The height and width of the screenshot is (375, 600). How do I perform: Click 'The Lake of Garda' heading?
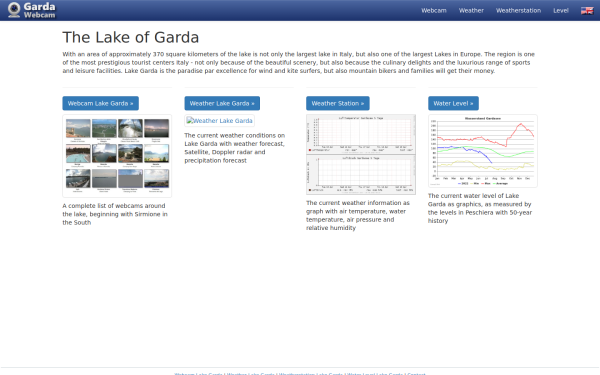[130, 38]
